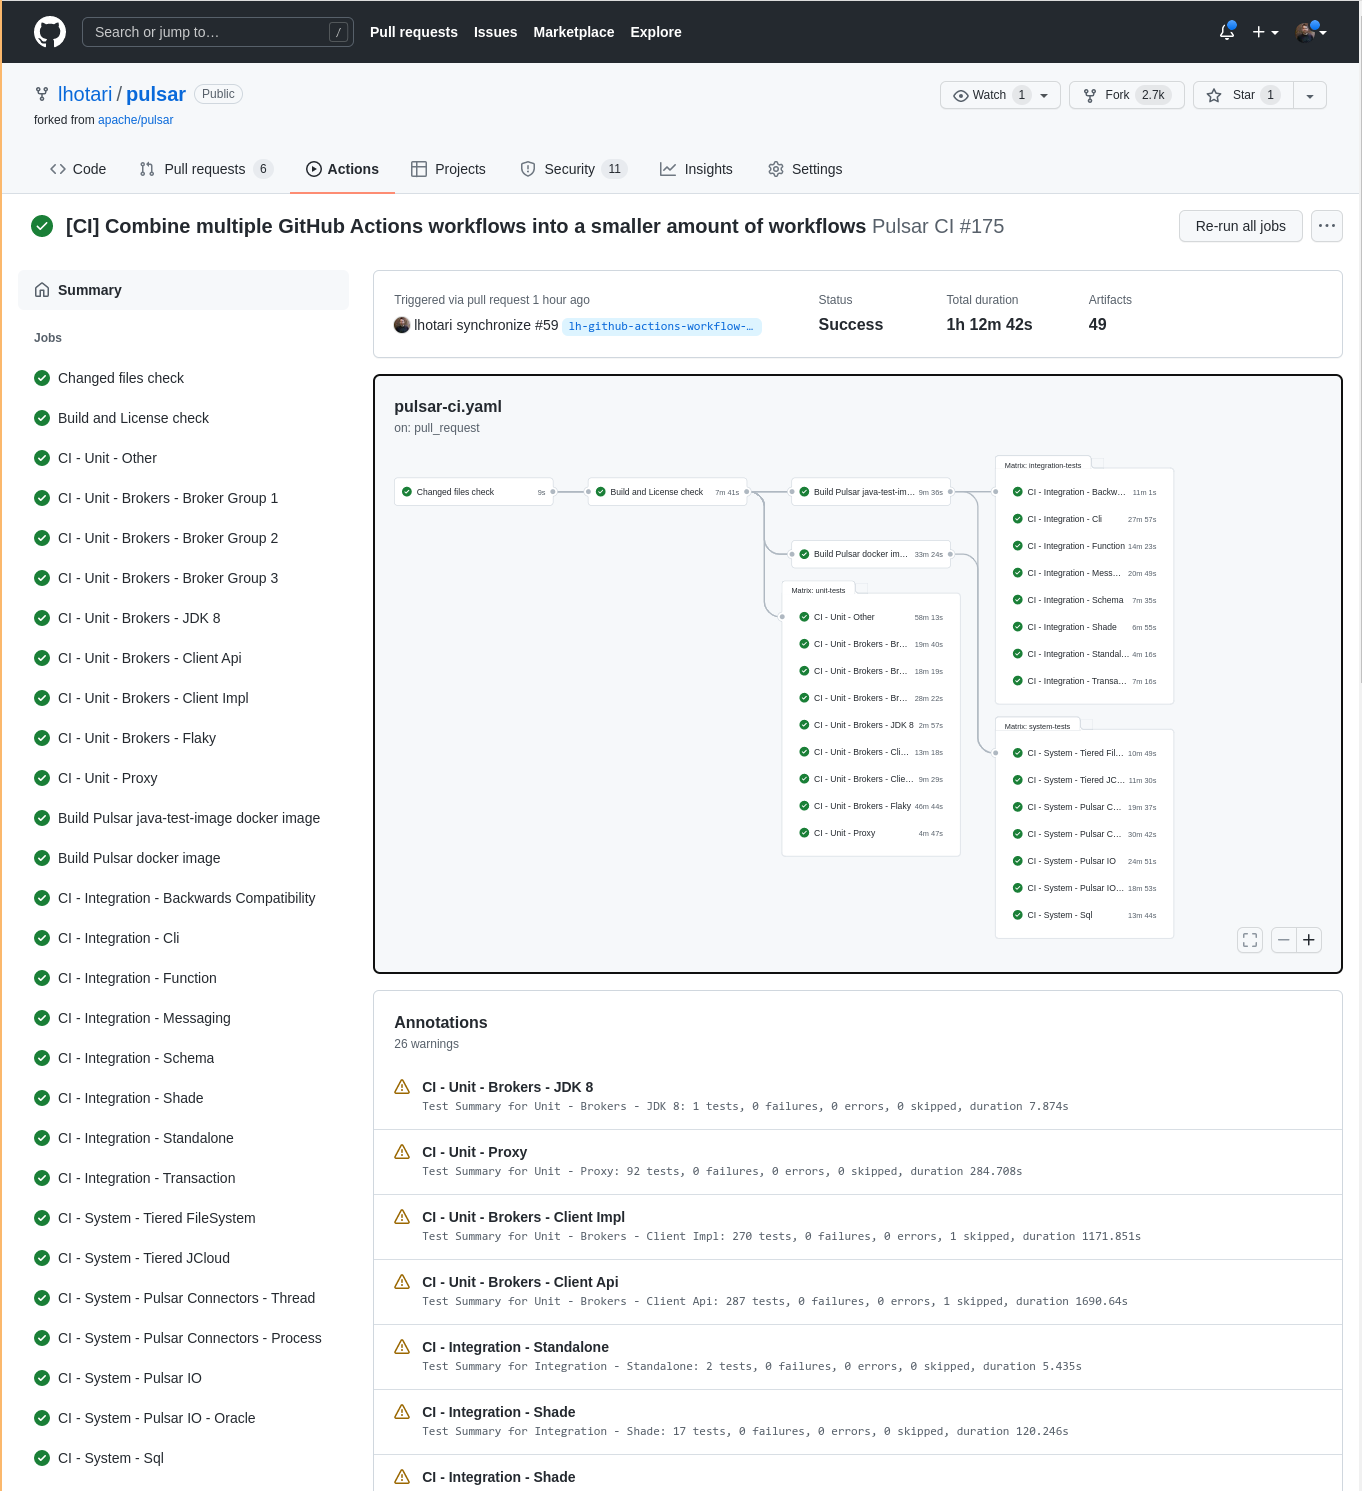1362x1491 pixels.
Task: Open the lhotari owner link
Action: (85, 94)
